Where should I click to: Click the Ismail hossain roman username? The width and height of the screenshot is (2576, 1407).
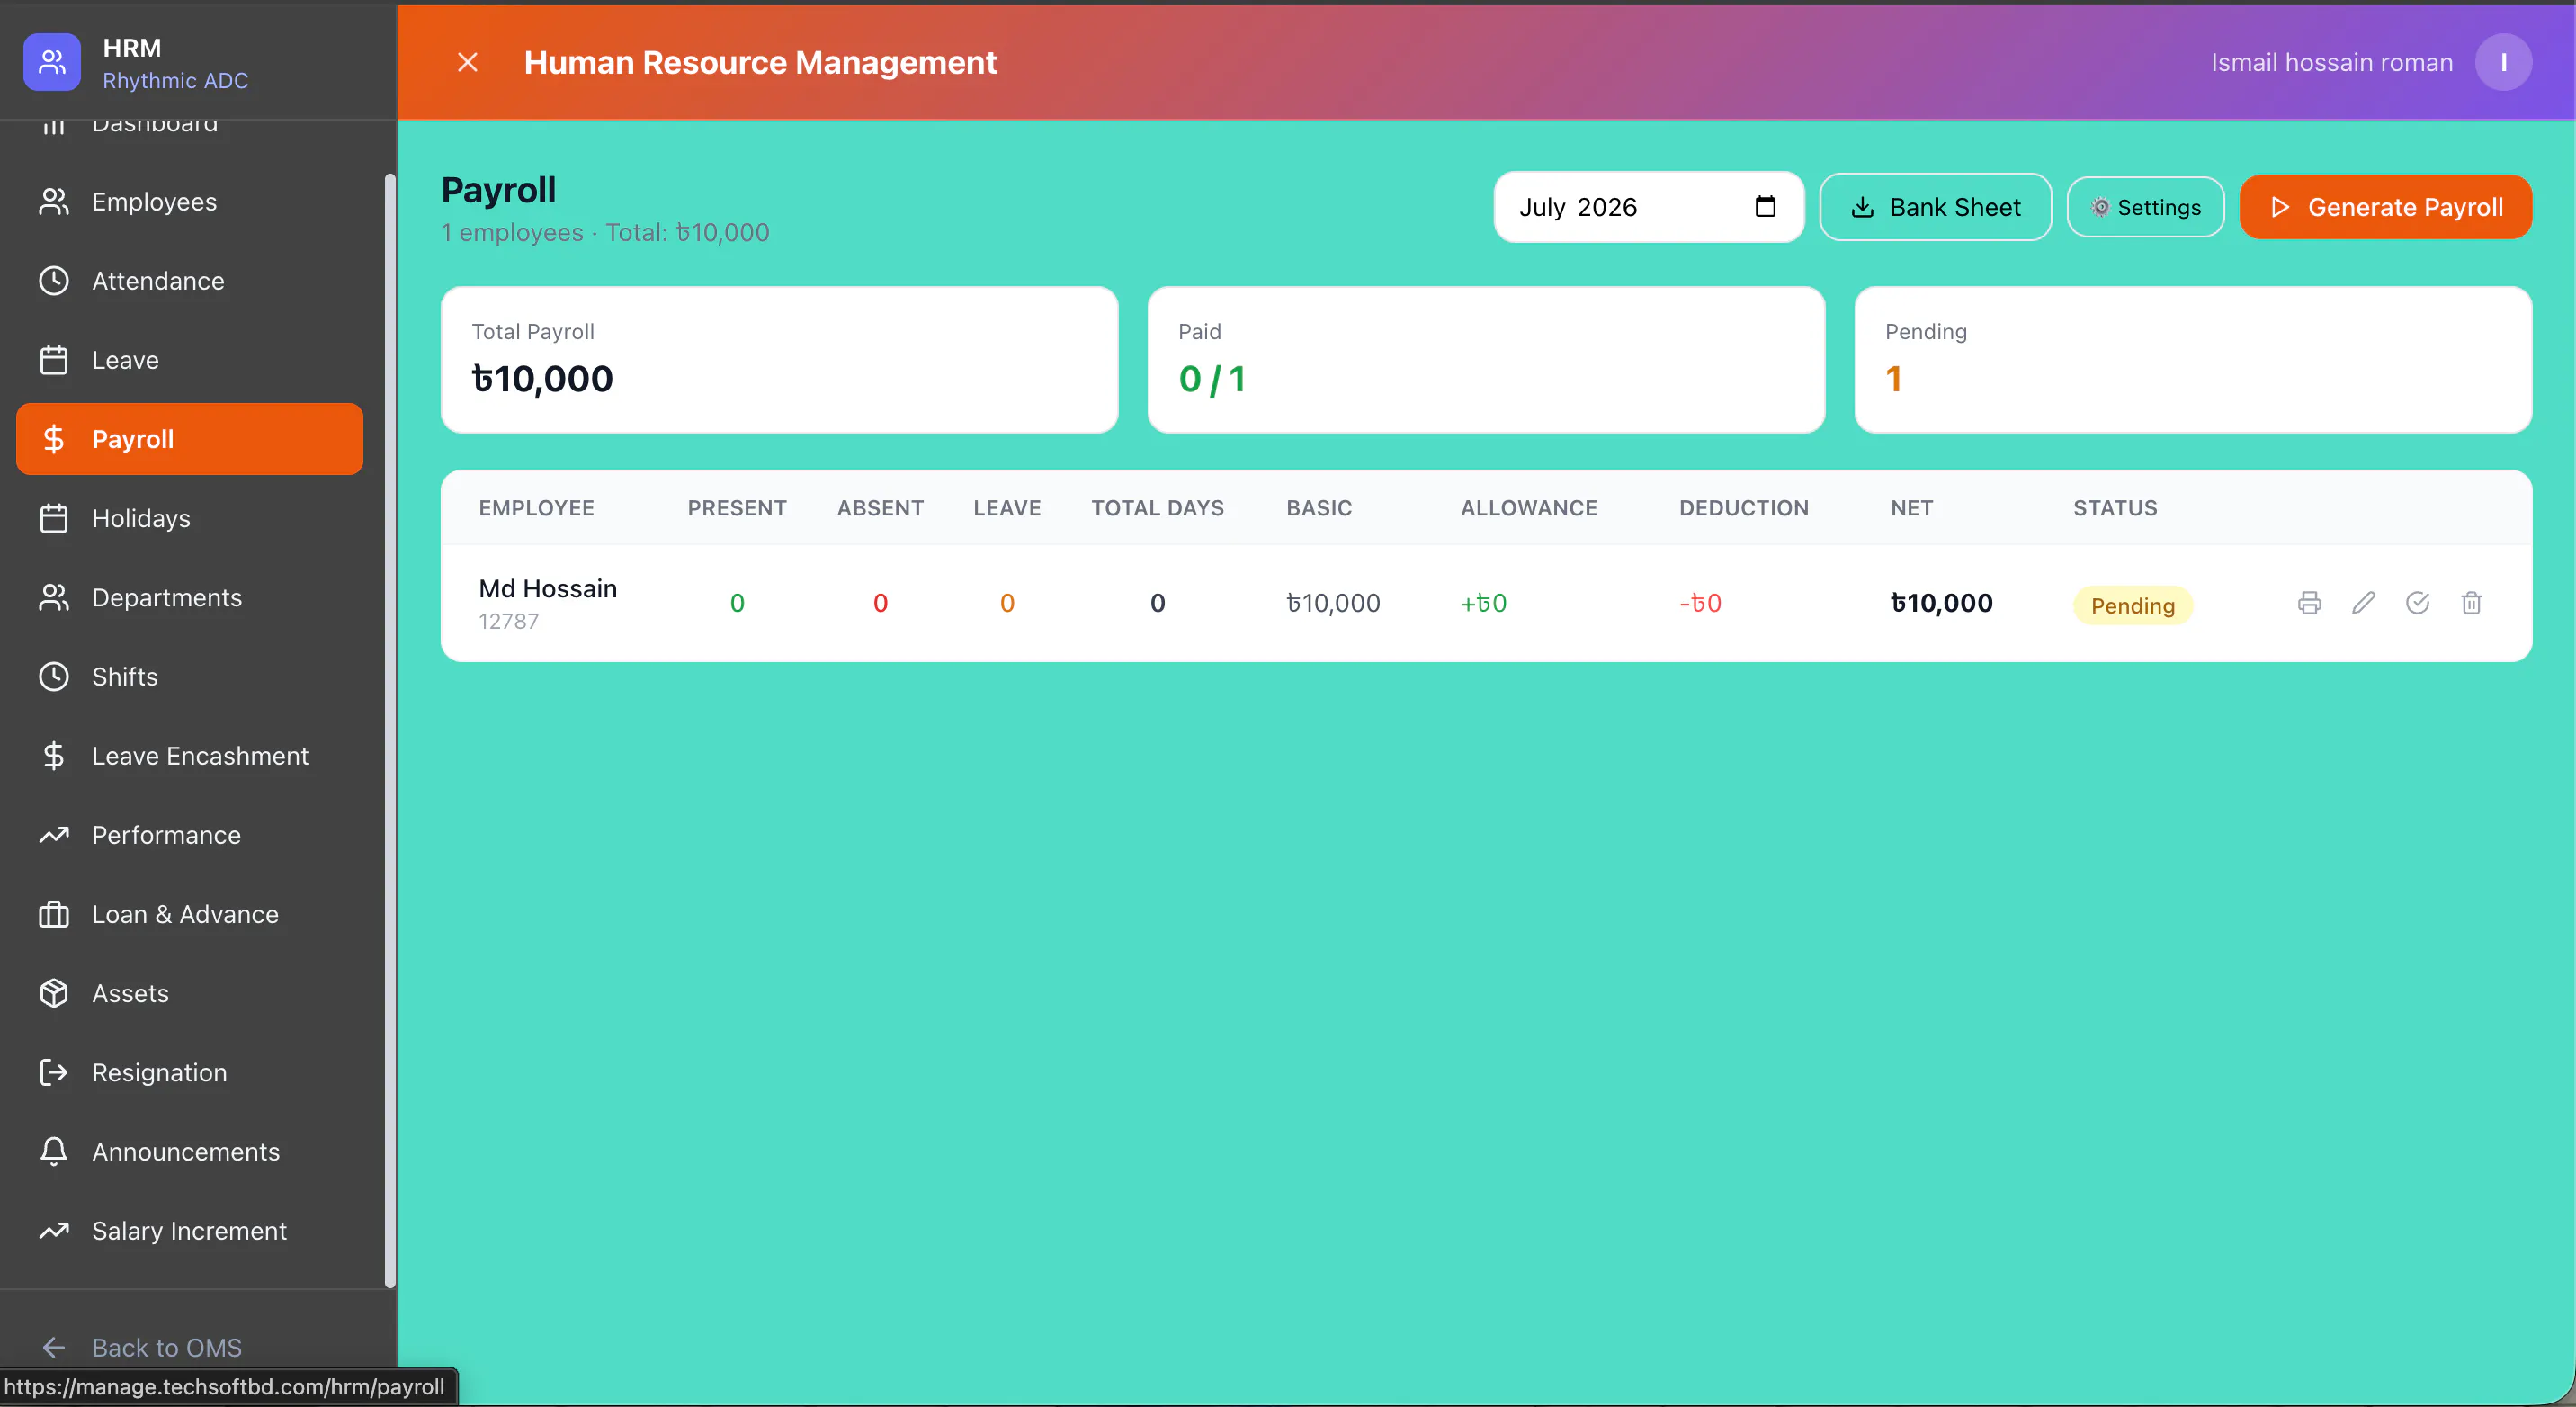click(x=2331, y=62)
